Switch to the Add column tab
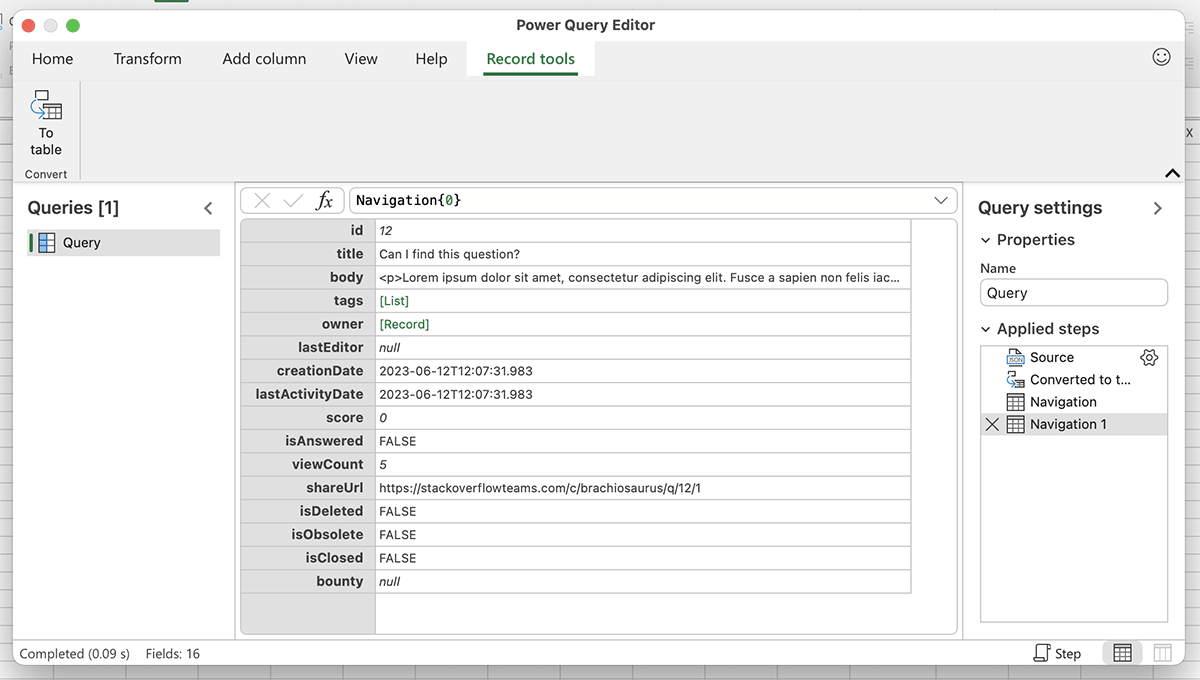The height and width of the screenshot is (680, 1200). [264, 59]
